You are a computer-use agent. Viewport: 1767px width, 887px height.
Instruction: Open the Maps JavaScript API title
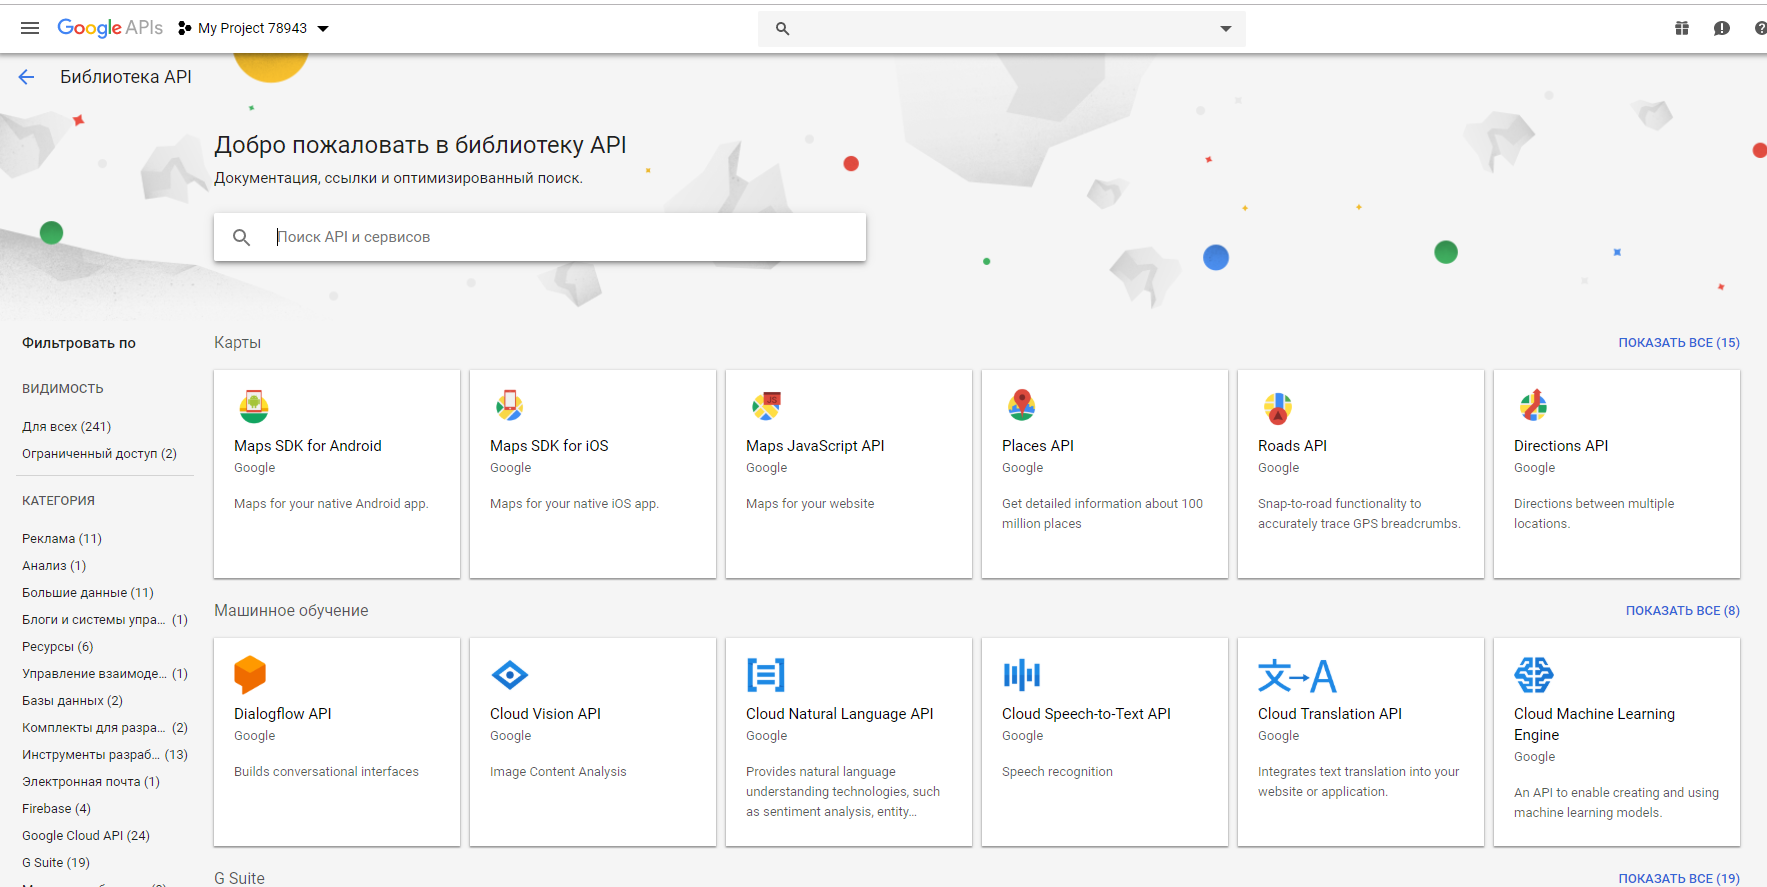815,446
